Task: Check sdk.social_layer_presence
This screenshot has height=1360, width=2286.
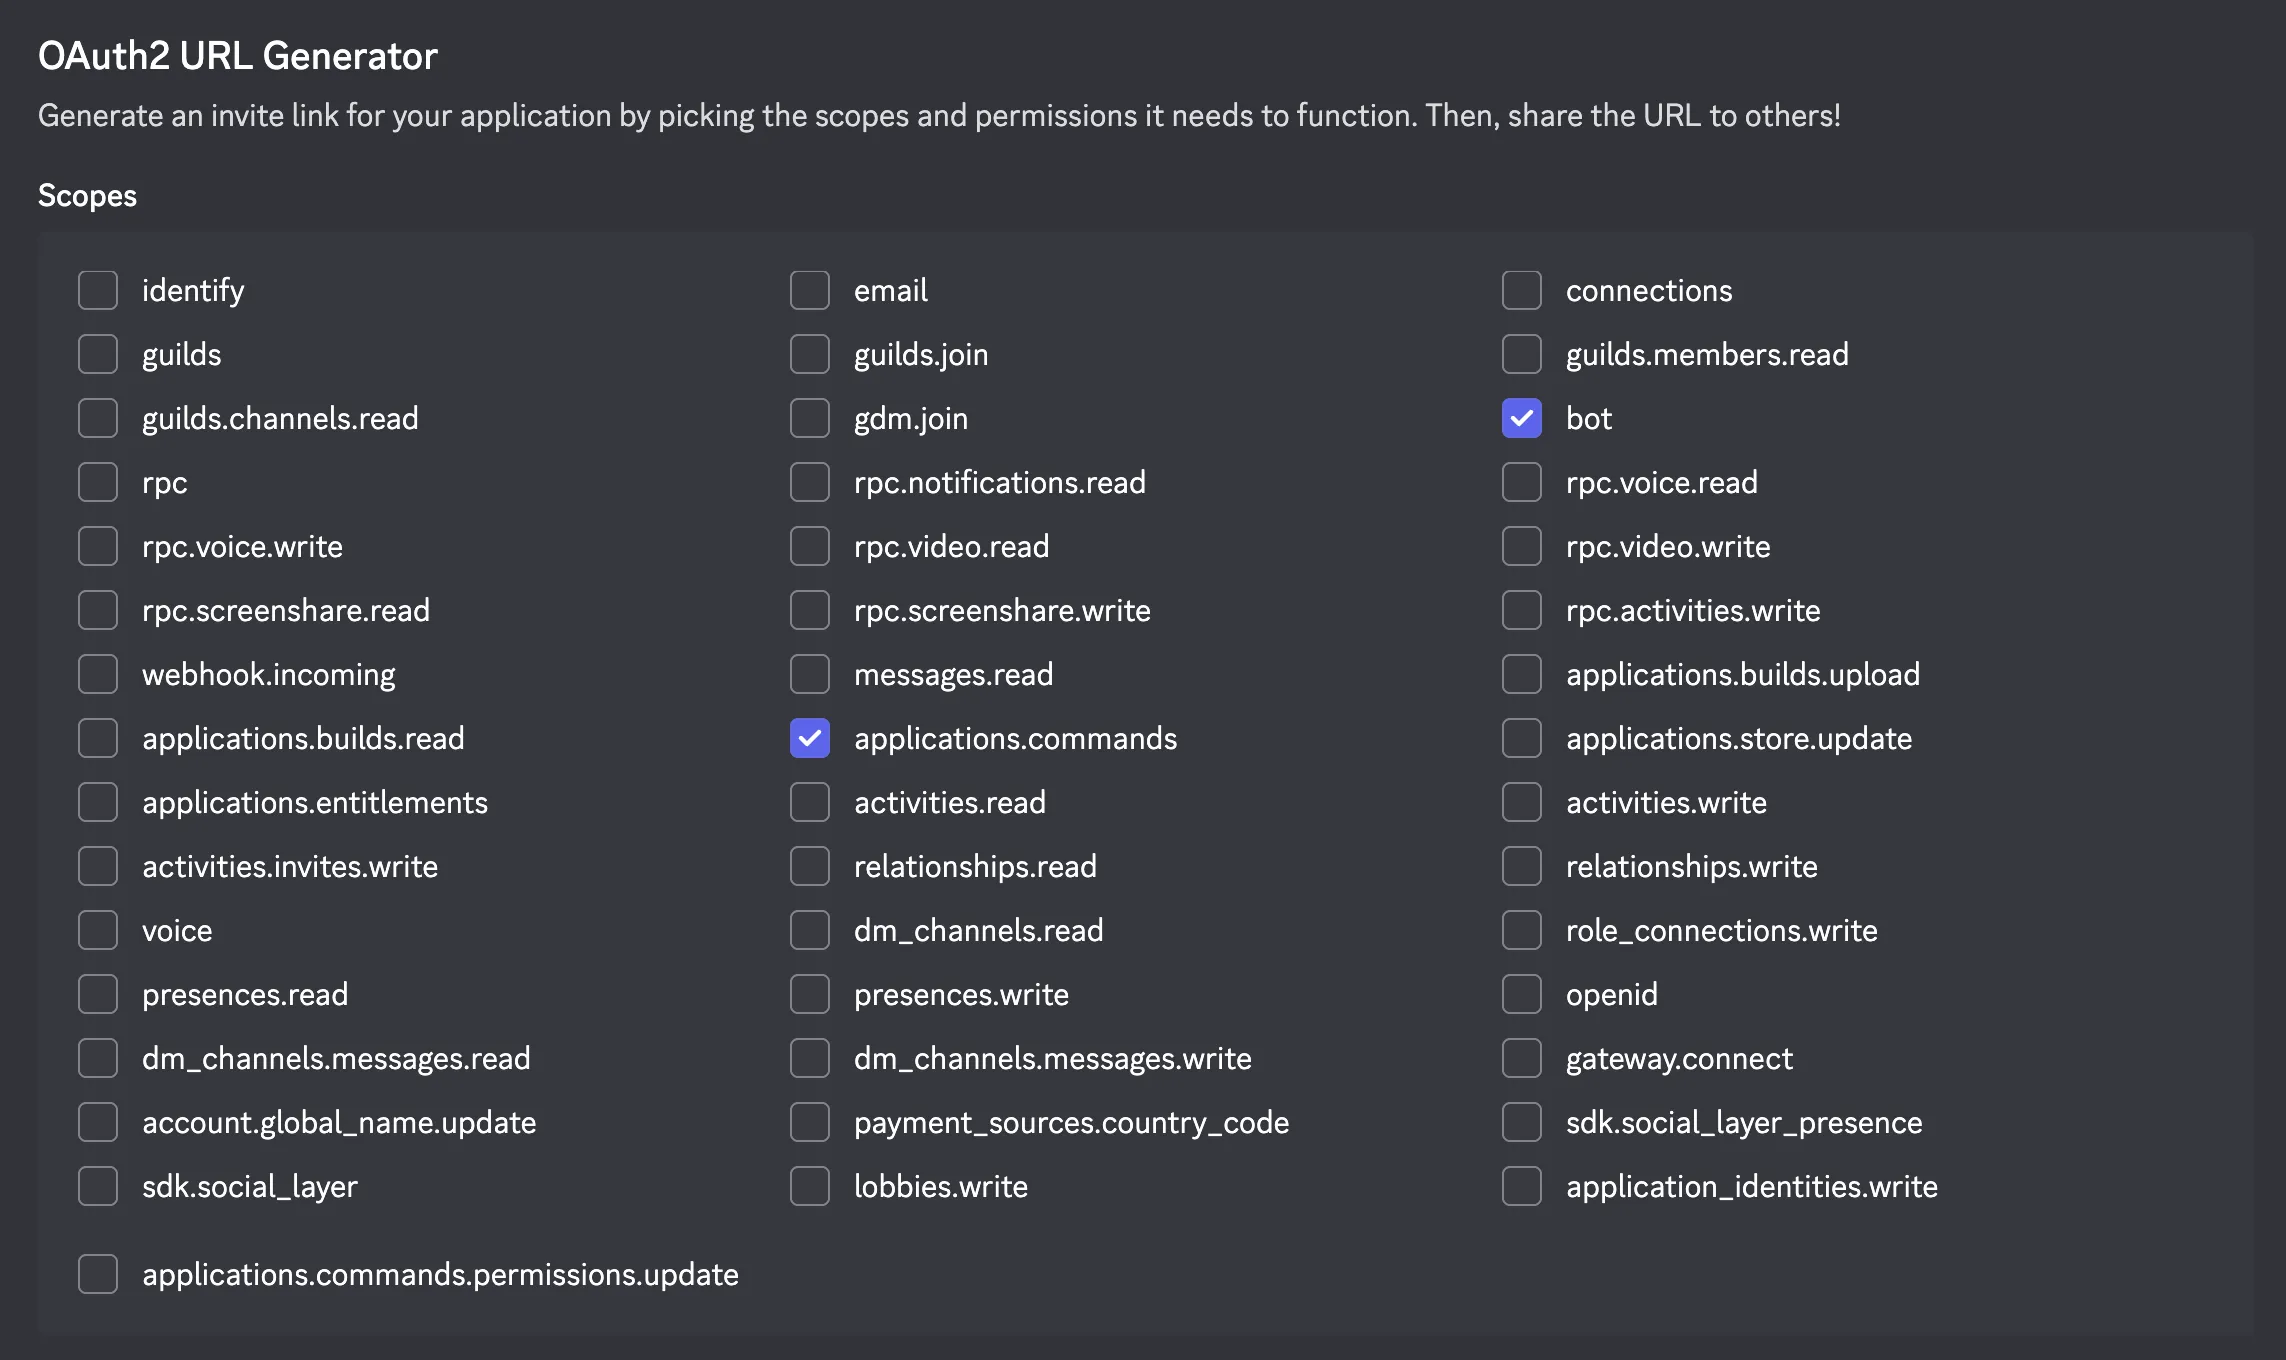Action: tap(1522, 1122)
